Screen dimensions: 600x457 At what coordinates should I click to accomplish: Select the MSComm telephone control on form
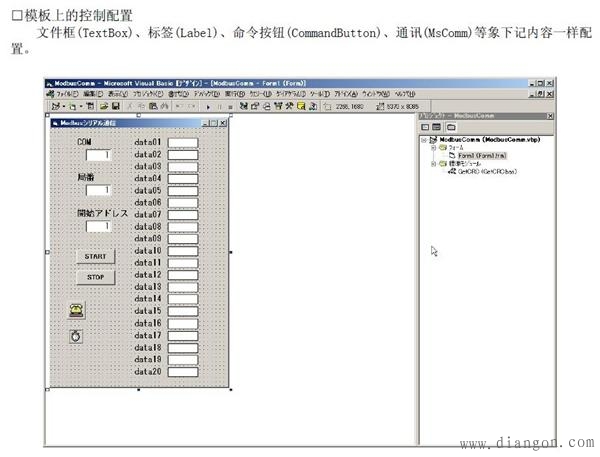[x=76, y=310]
